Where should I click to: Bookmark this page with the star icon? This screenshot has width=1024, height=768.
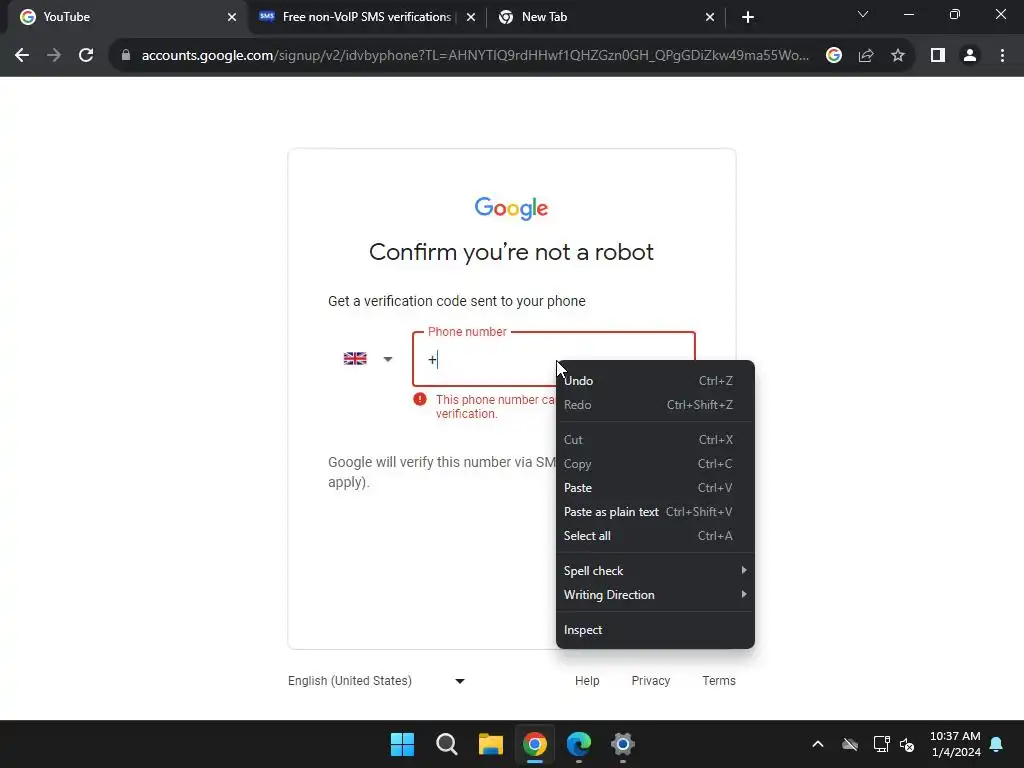(898, 56)
